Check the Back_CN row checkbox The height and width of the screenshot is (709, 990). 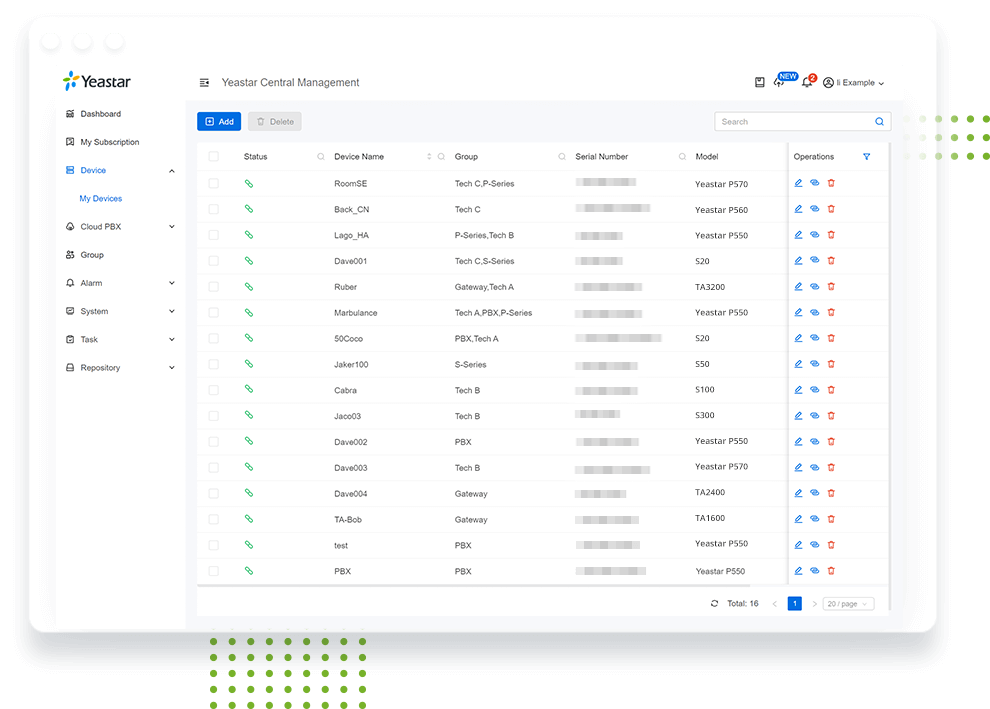tap(213, 209)
